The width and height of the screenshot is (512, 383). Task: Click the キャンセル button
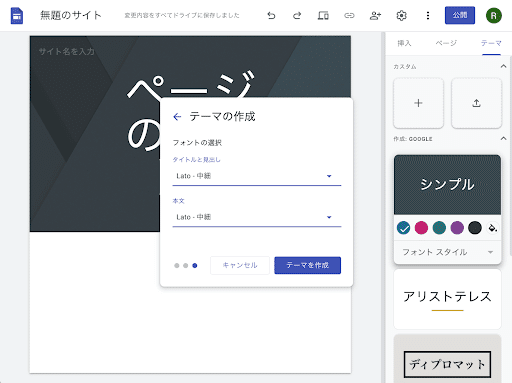[240, 265]
